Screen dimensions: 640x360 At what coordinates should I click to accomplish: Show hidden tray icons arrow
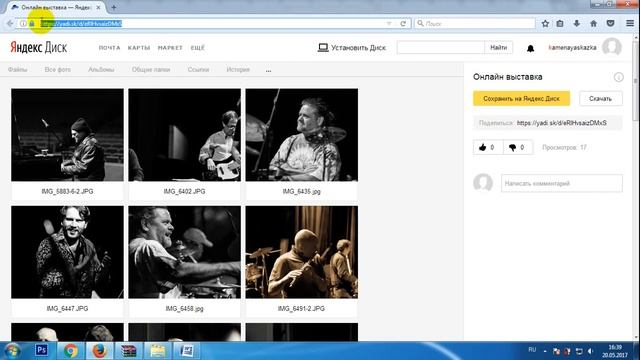coord(545,351)
